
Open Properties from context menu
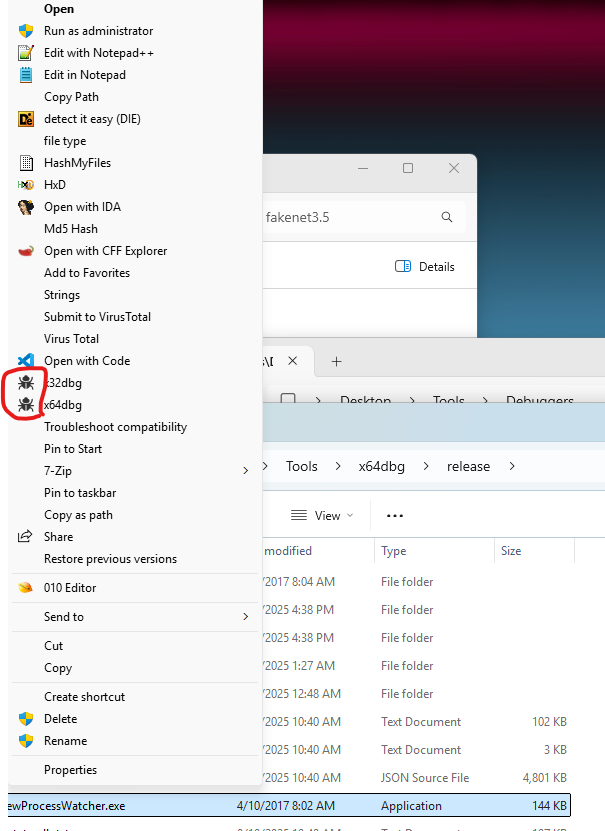pyautogui.click(x=70, y=770)
